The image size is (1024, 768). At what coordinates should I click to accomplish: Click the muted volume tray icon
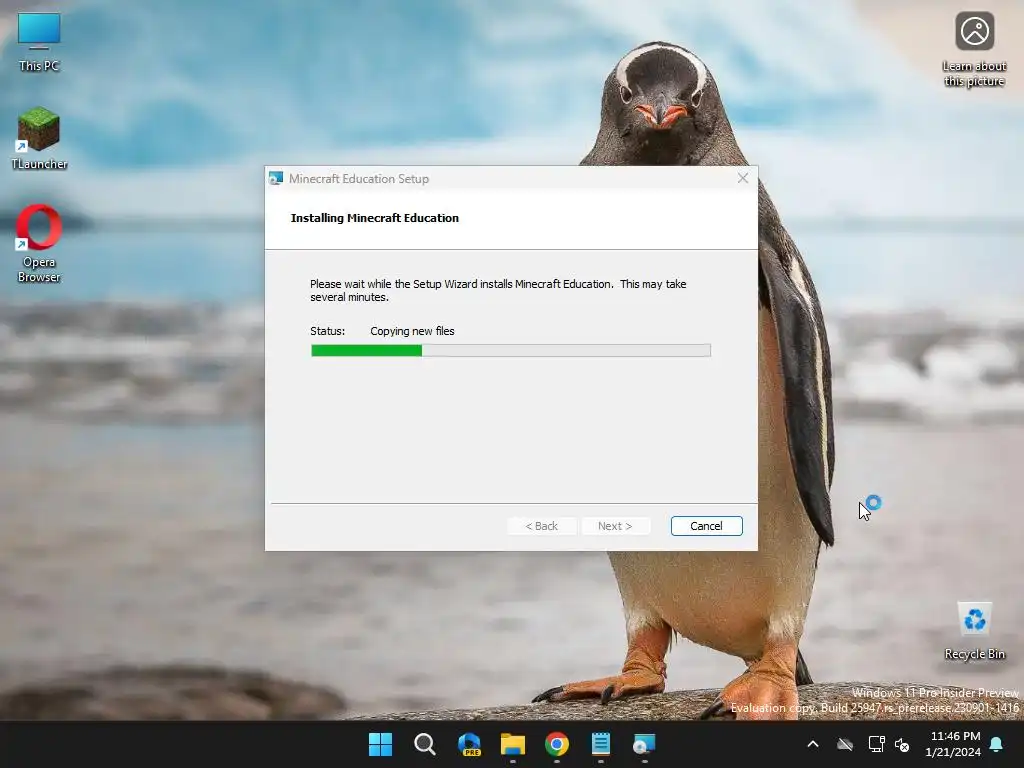click(x=902, y=744)
